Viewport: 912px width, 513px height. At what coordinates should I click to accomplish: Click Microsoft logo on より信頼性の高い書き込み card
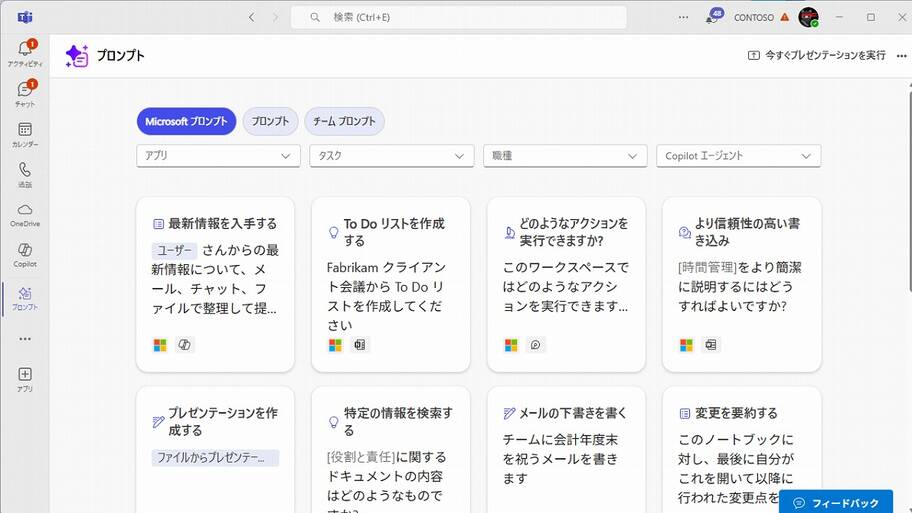coord(686,345)
